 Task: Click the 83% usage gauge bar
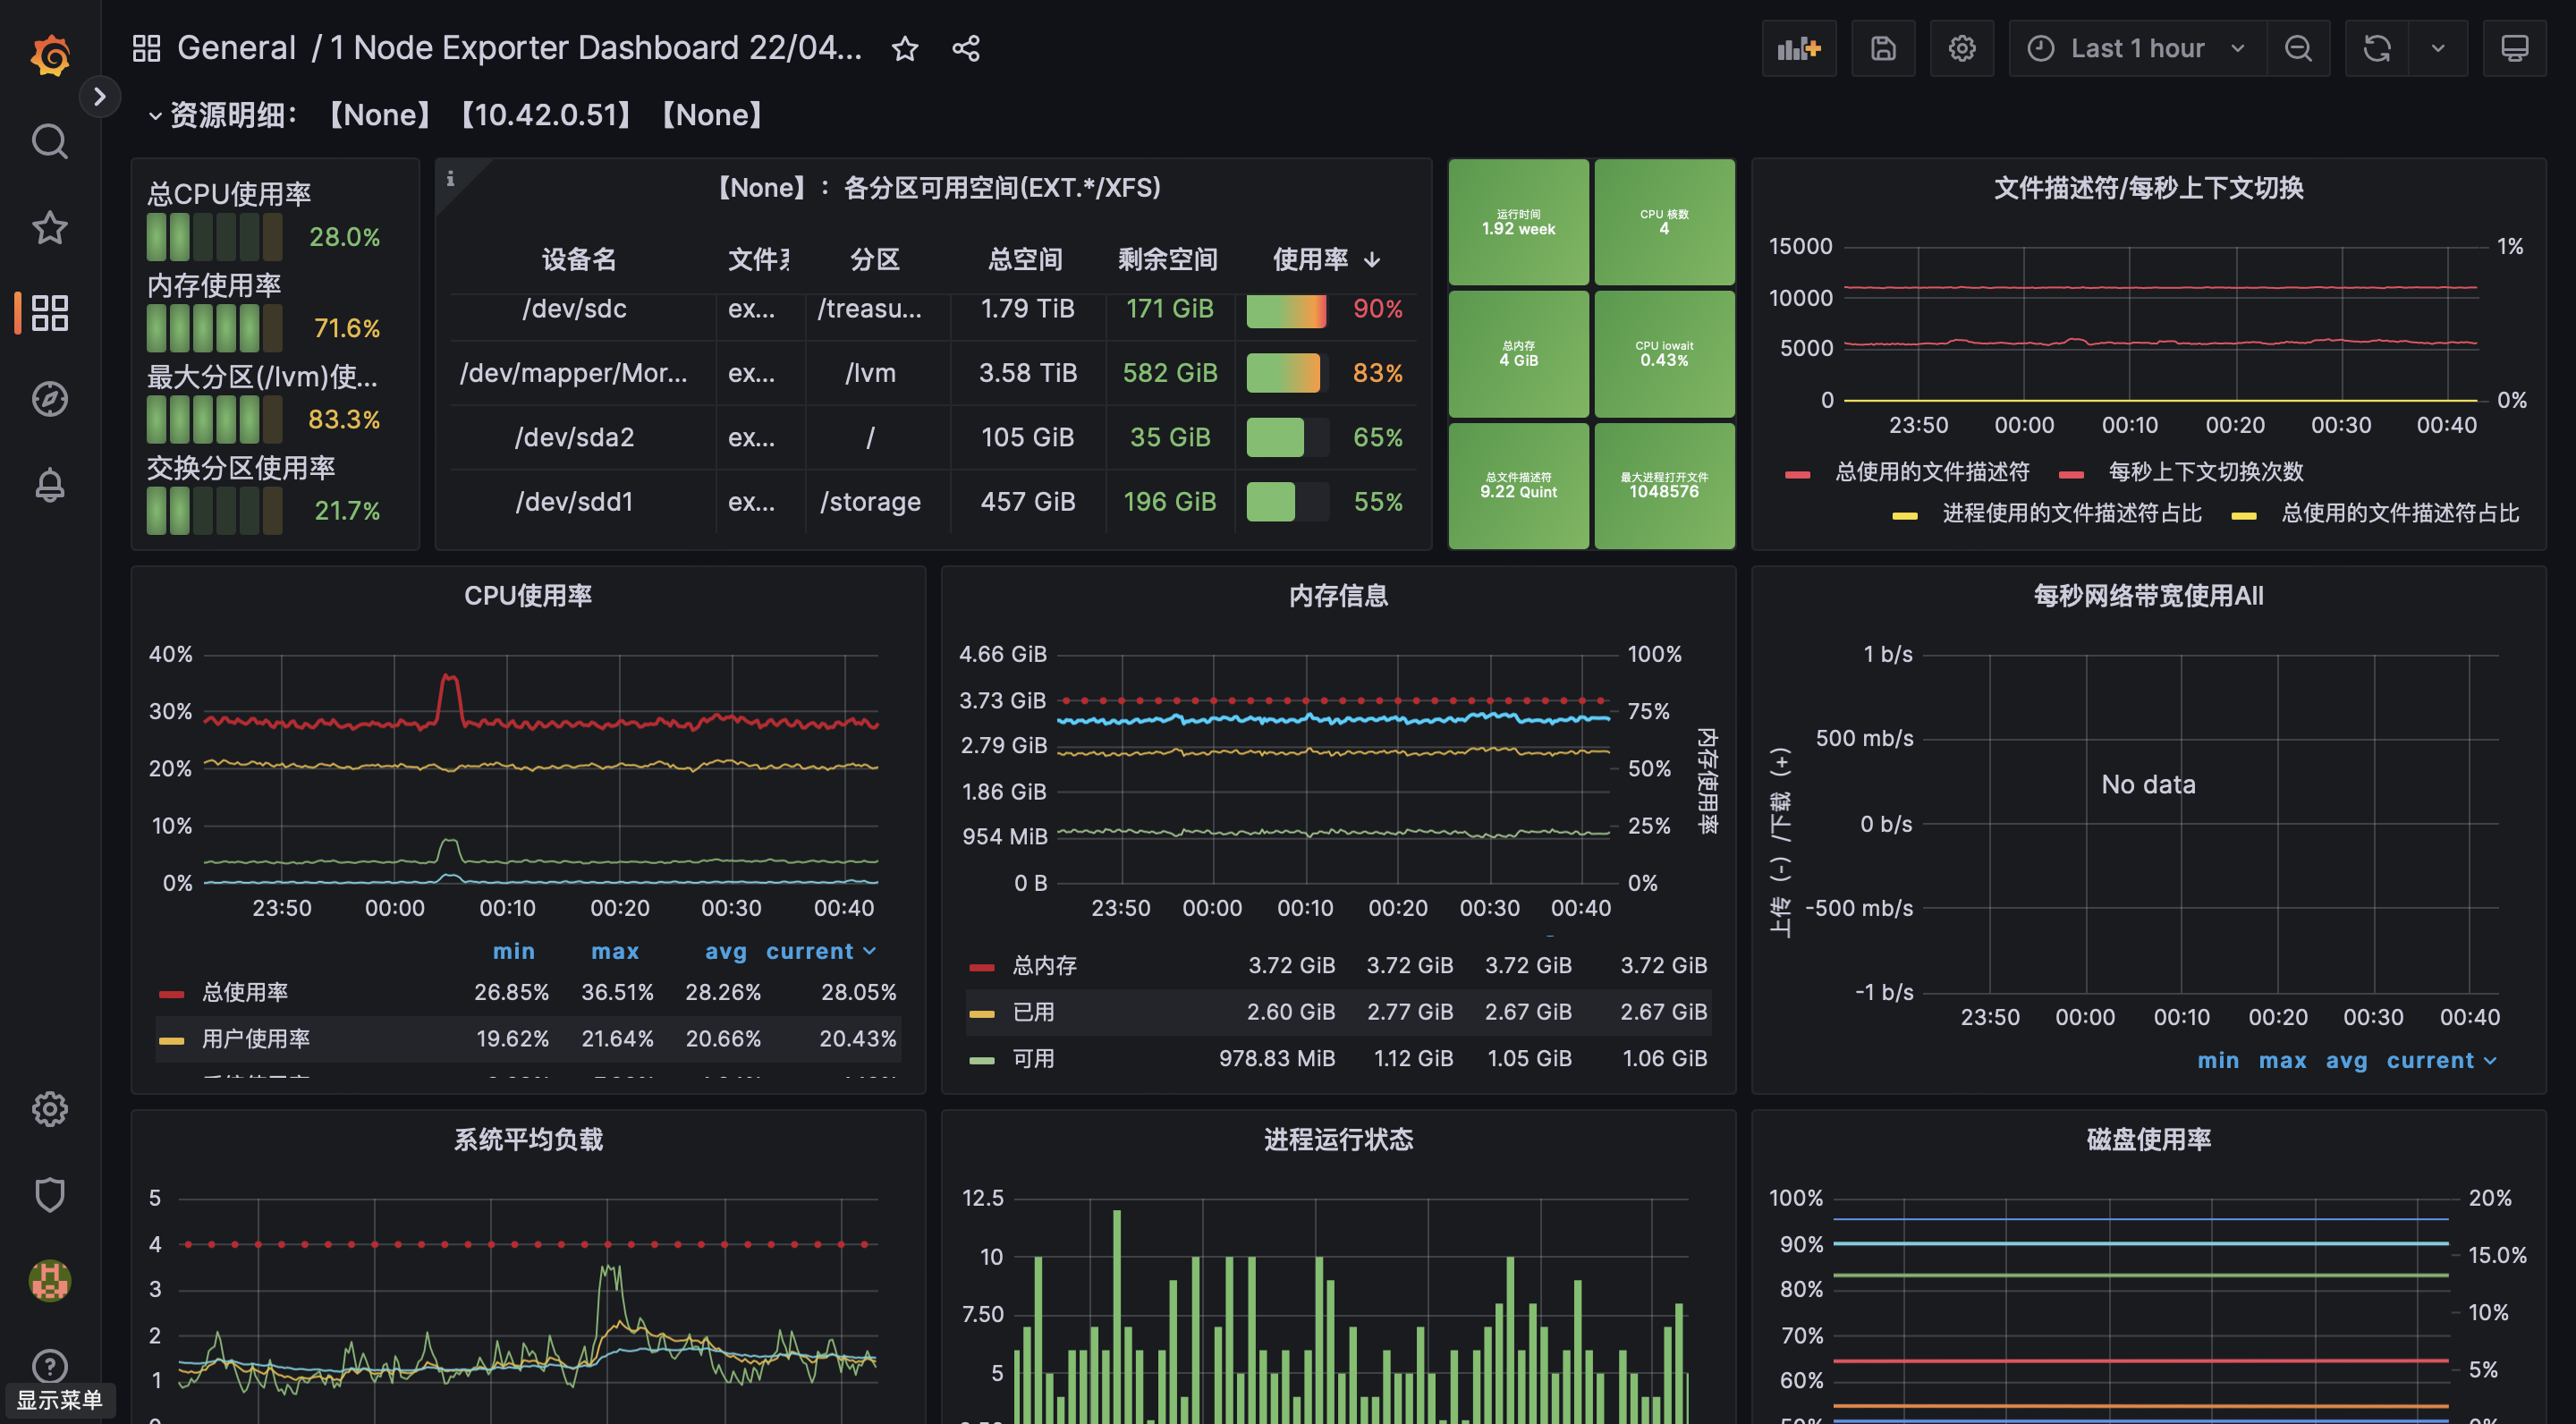(x=1287, y=373)
